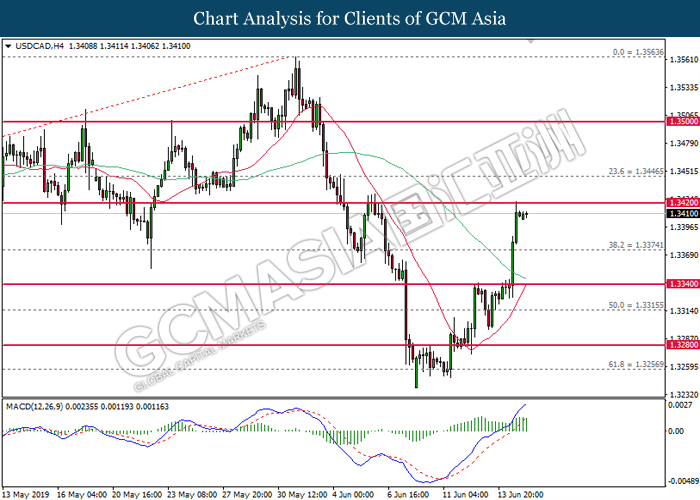Image resolution: width=700 pixels, height=500 pixels.
Task: Click the 11 Jun 04:00 time label
Action: [465, 495]
